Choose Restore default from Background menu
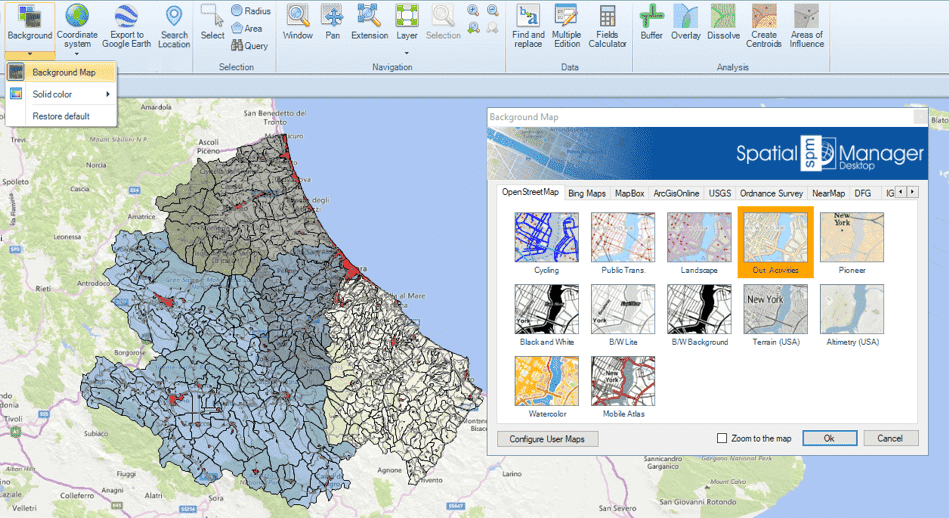Screen dimensions: 949x518 (61, 116)
